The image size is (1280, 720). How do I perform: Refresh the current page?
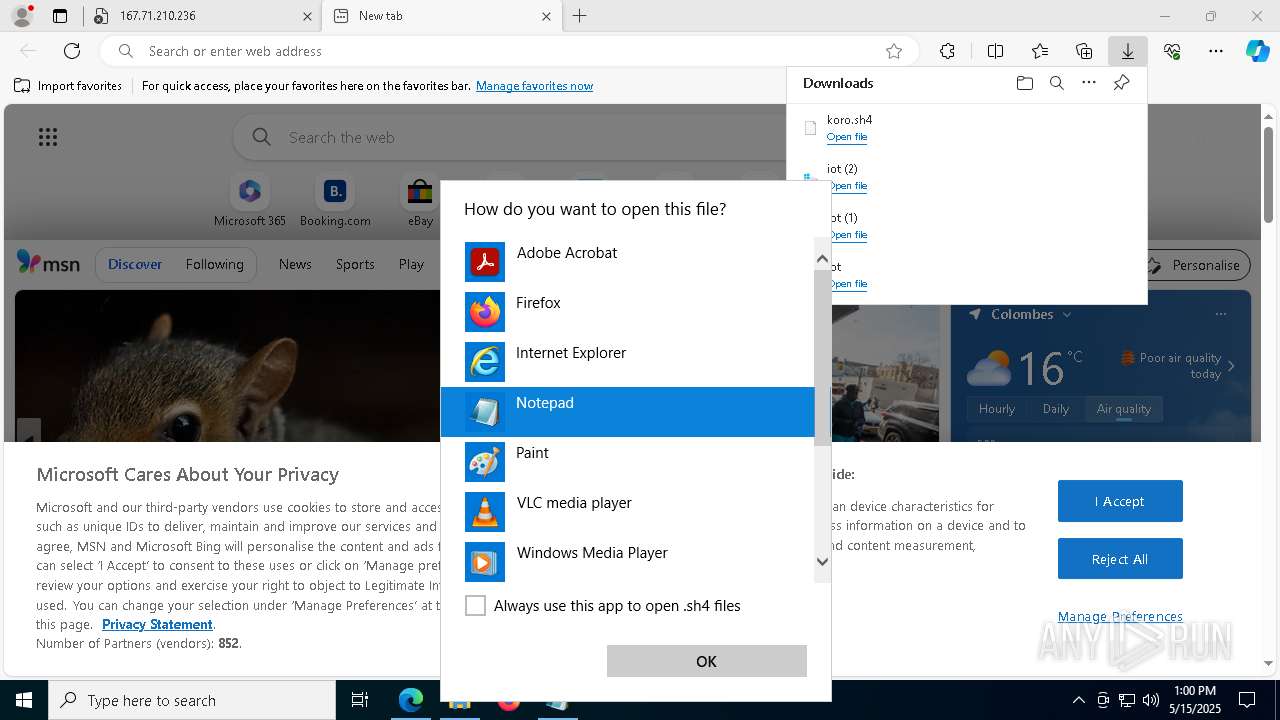tap(72, 51)
